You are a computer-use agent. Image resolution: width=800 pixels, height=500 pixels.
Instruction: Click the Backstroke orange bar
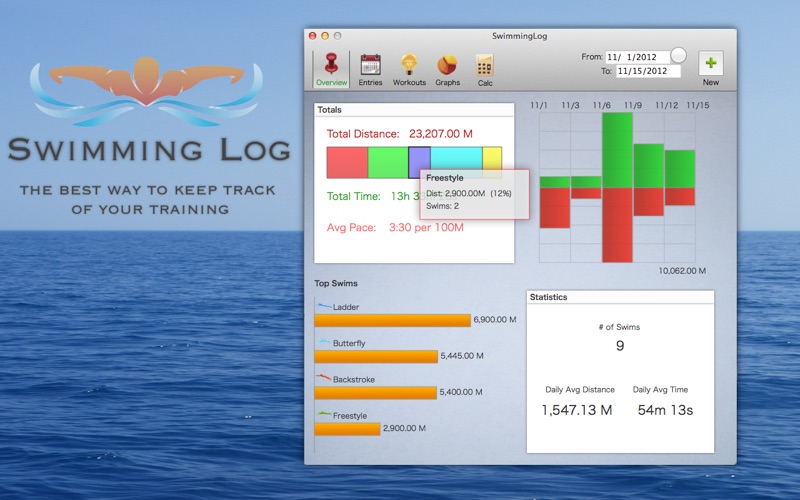(376, 393)
